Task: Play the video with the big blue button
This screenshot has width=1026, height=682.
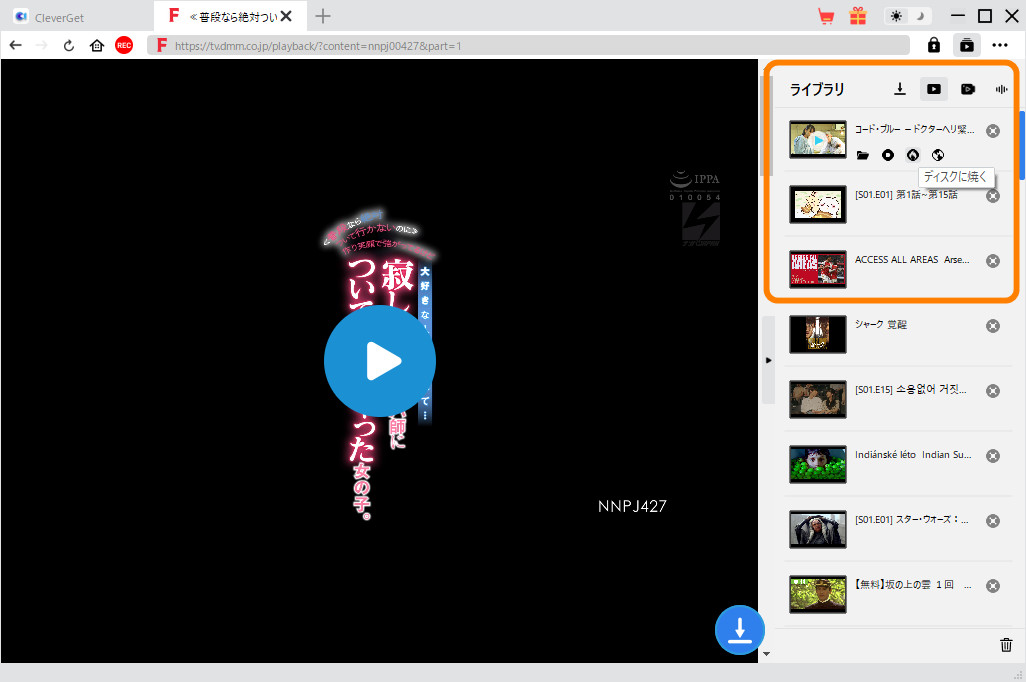Action: (x=380, y=361)
